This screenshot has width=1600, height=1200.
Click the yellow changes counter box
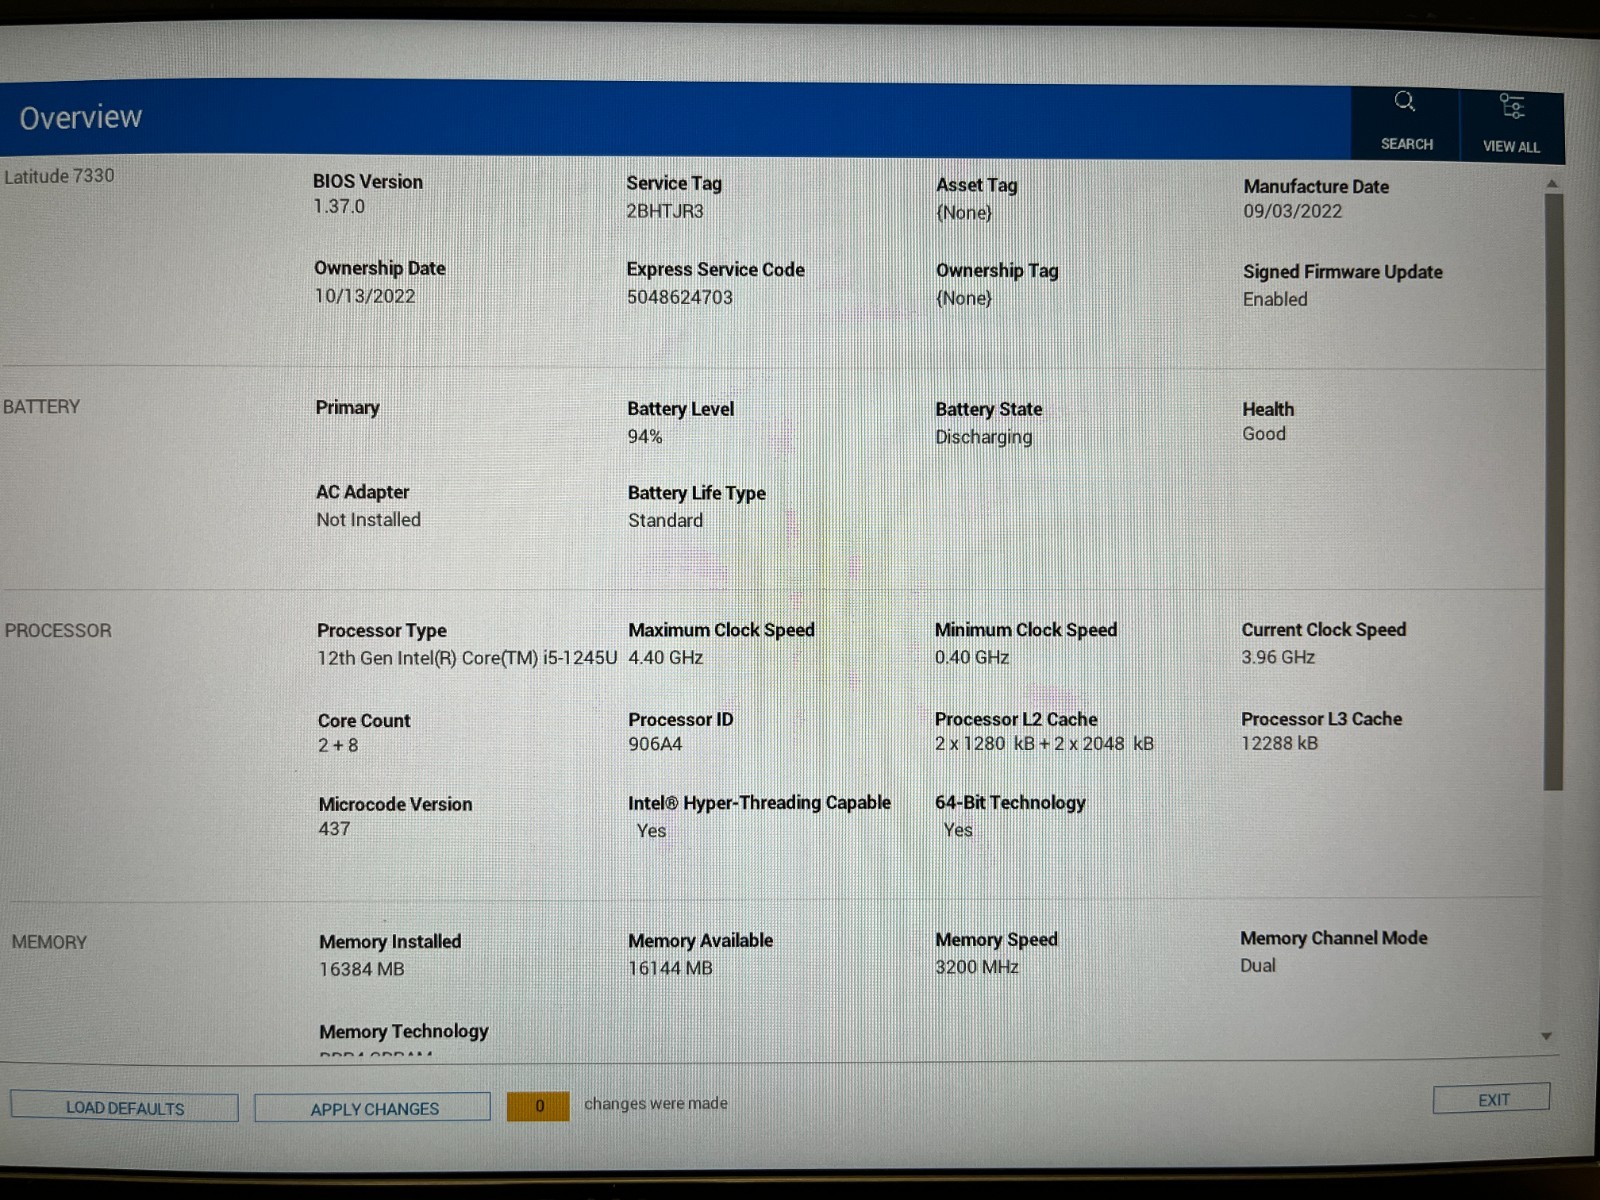click(x=539, y=1106)
